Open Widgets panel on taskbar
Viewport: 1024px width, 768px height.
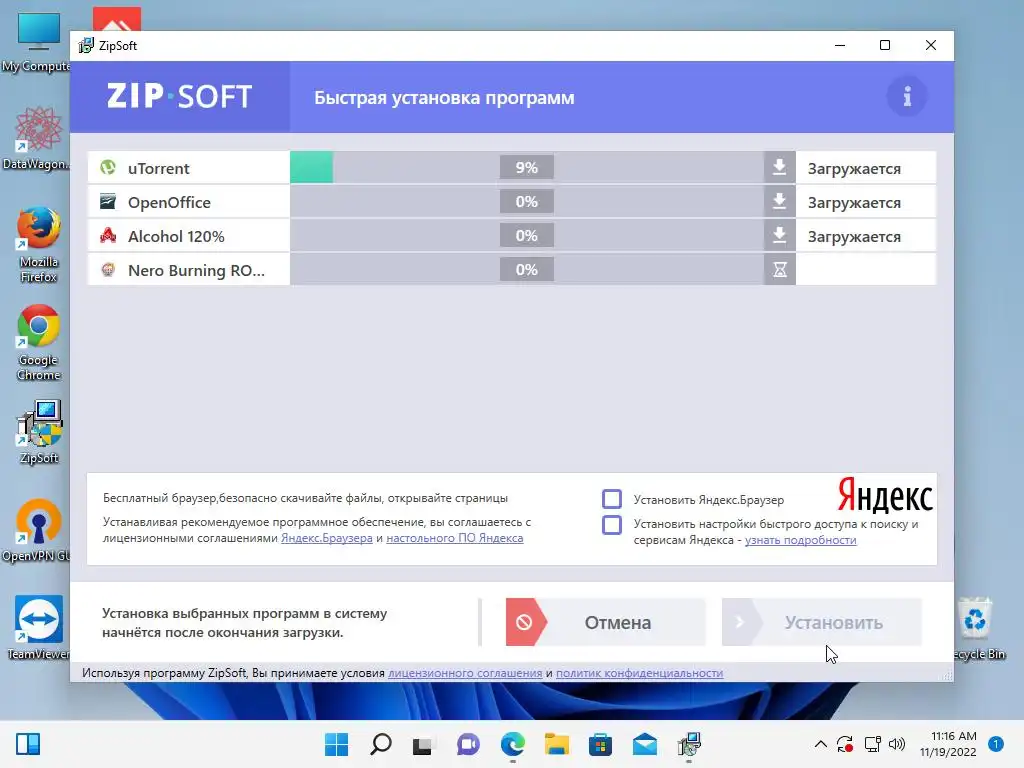pyautogui.click(x=27, y=744)
